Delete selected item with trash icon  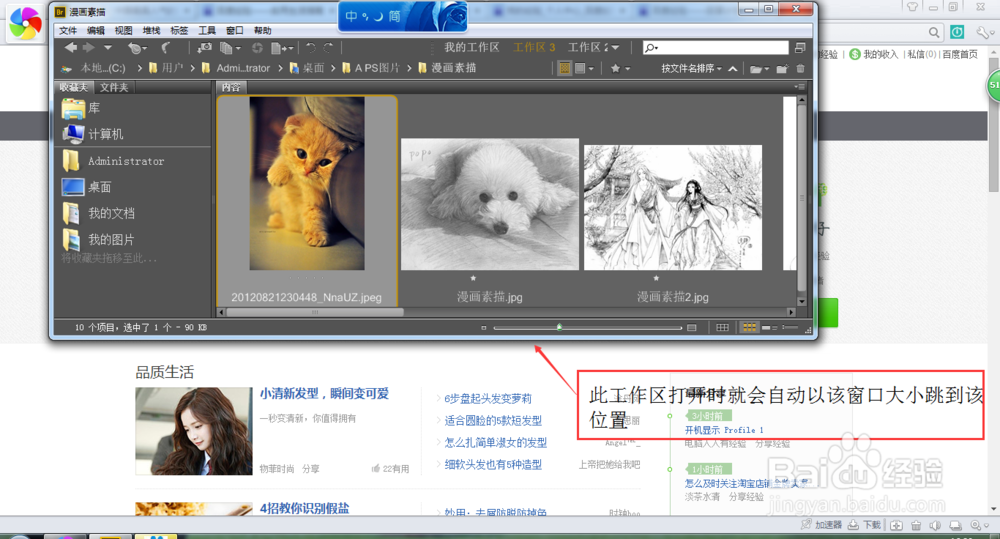coord(800,68)
